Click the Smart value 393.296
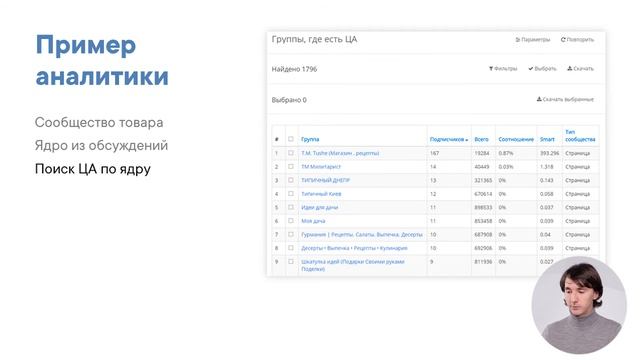The height and width of the screenshot is (360, 640). 549,153
